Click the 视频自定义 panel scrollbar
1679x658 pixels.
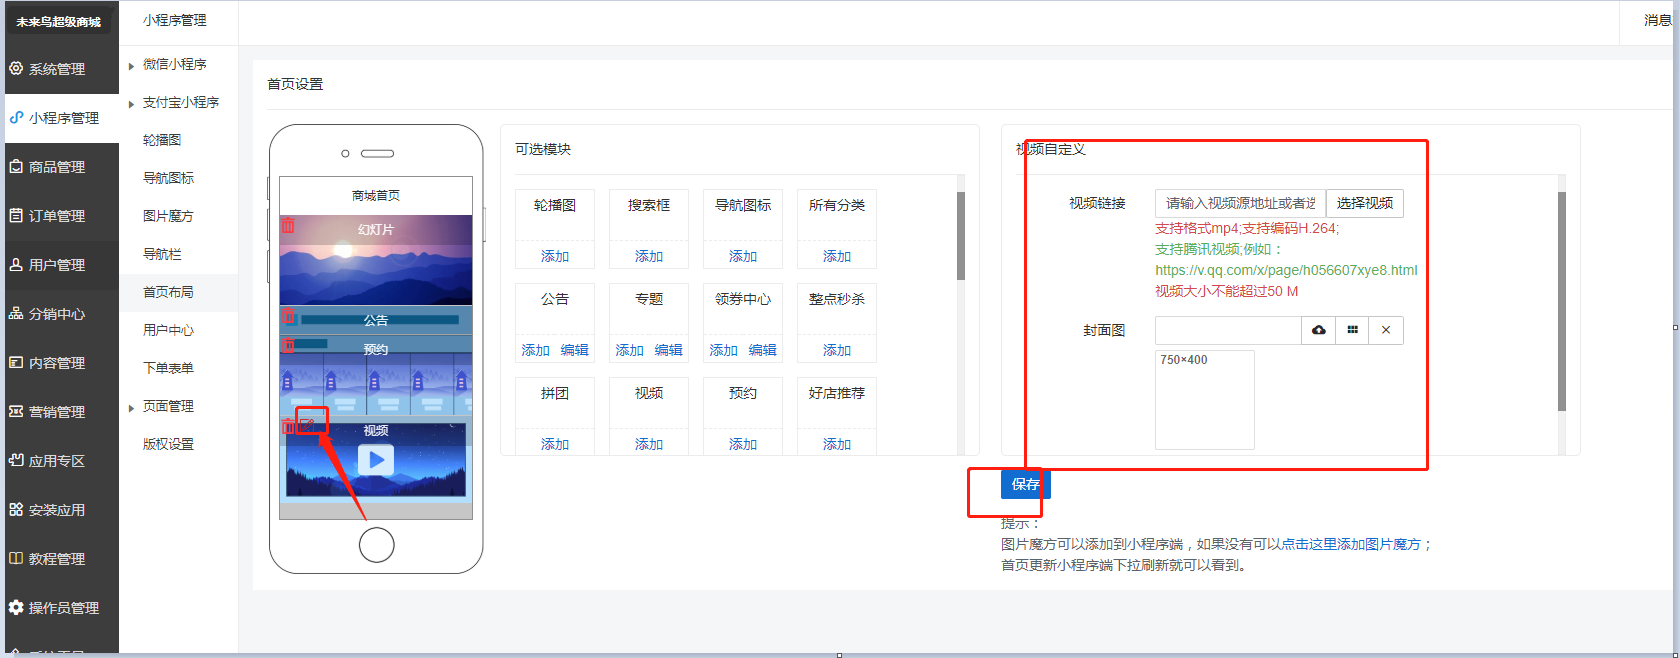pos(1562,300)
